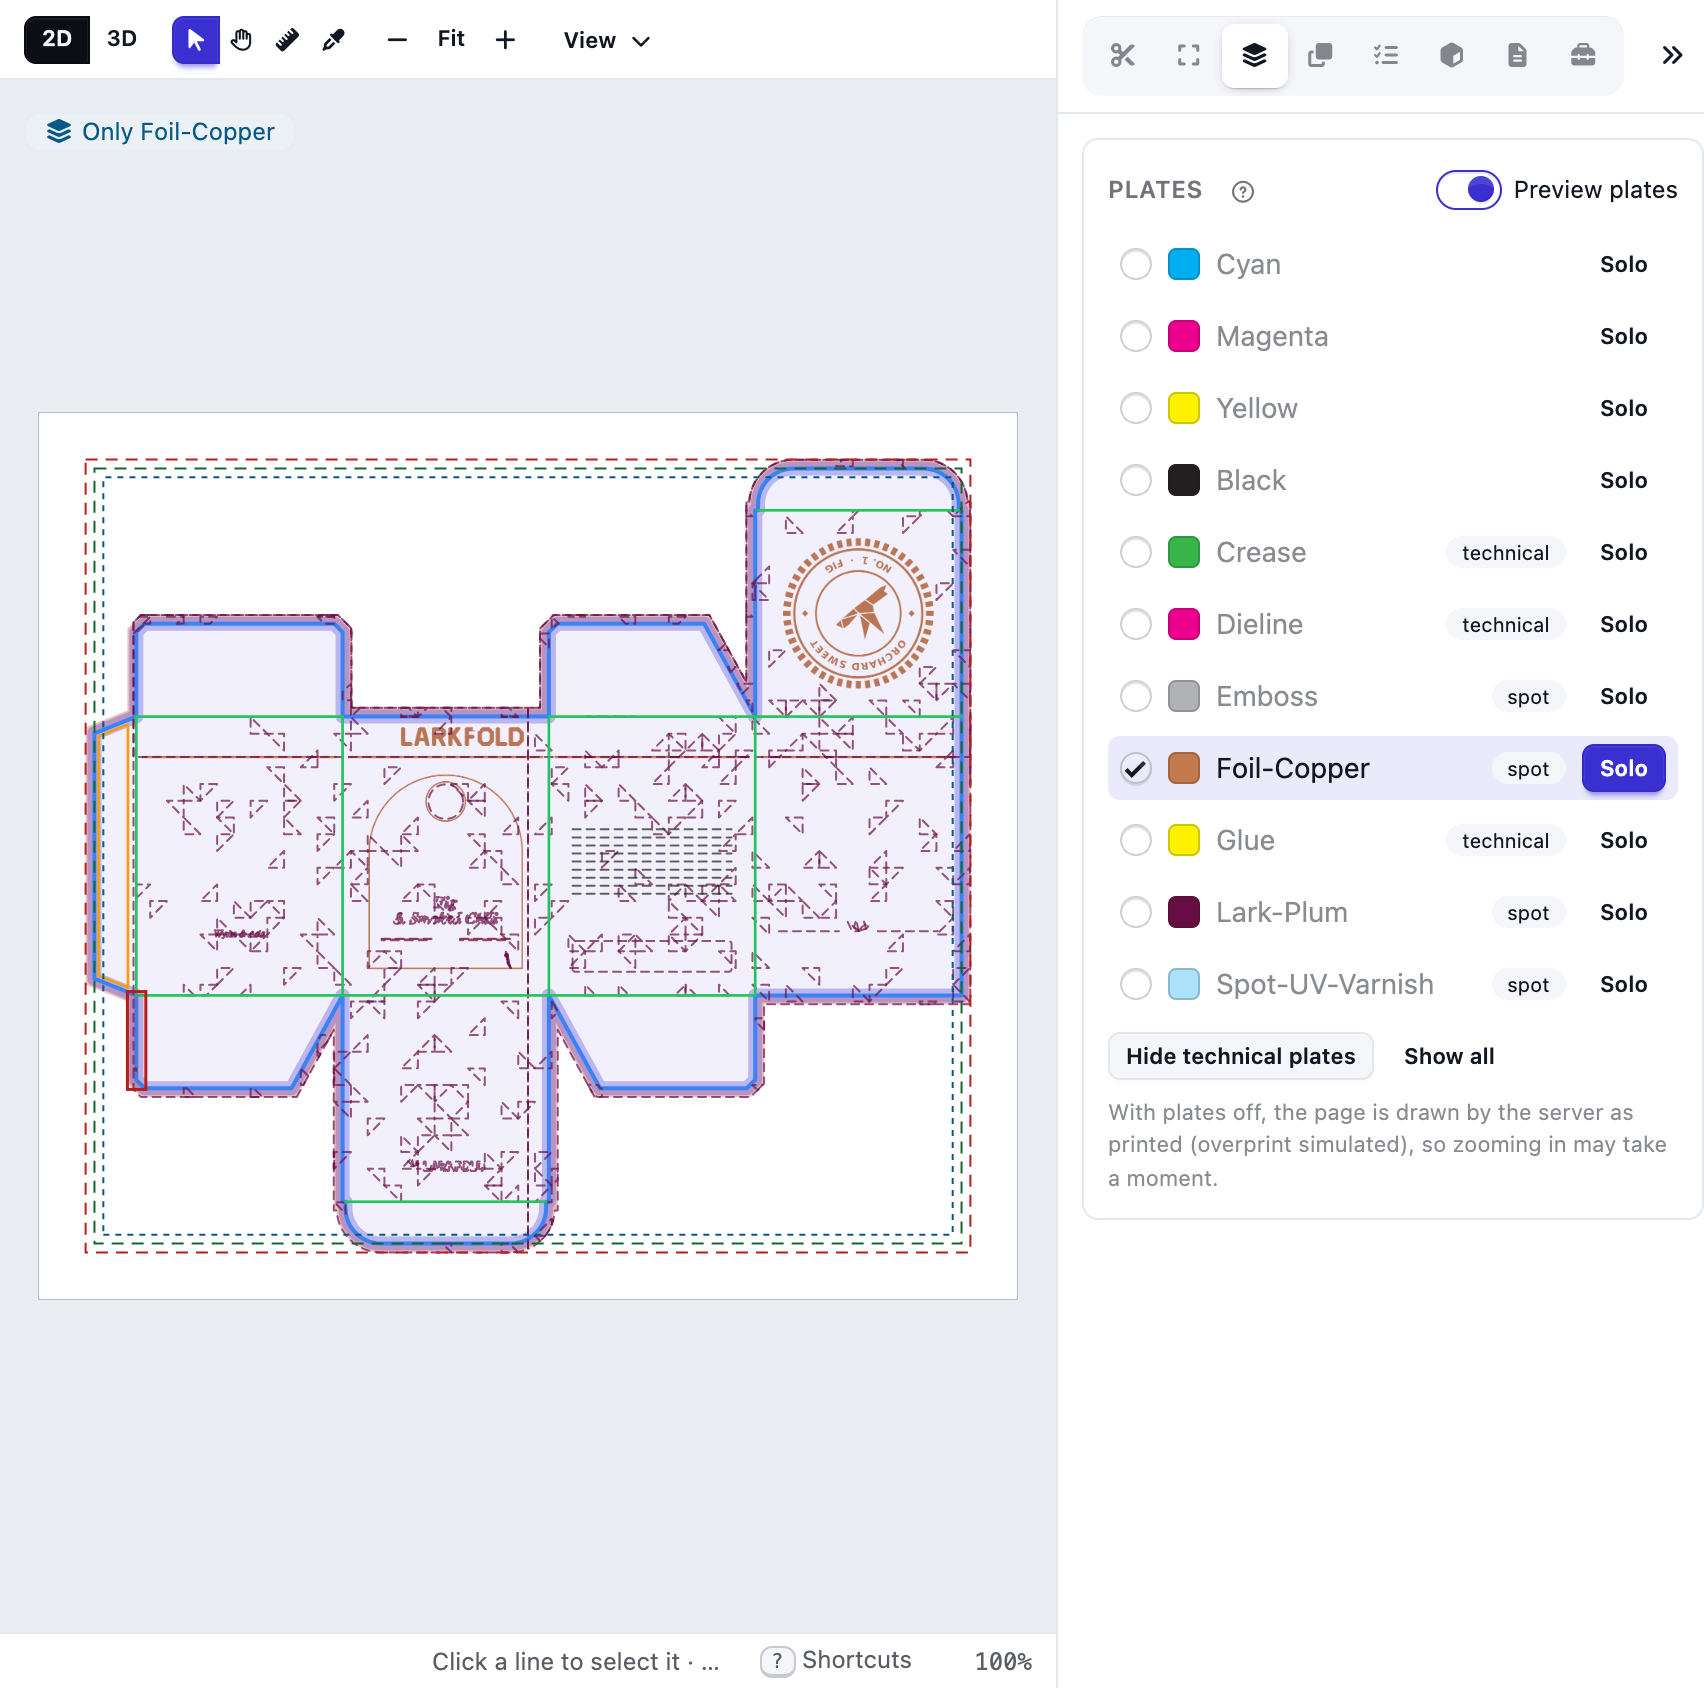1704x1688 pixels.
Task: Open the View dropdown menu
Action: [x=607, y=40]
